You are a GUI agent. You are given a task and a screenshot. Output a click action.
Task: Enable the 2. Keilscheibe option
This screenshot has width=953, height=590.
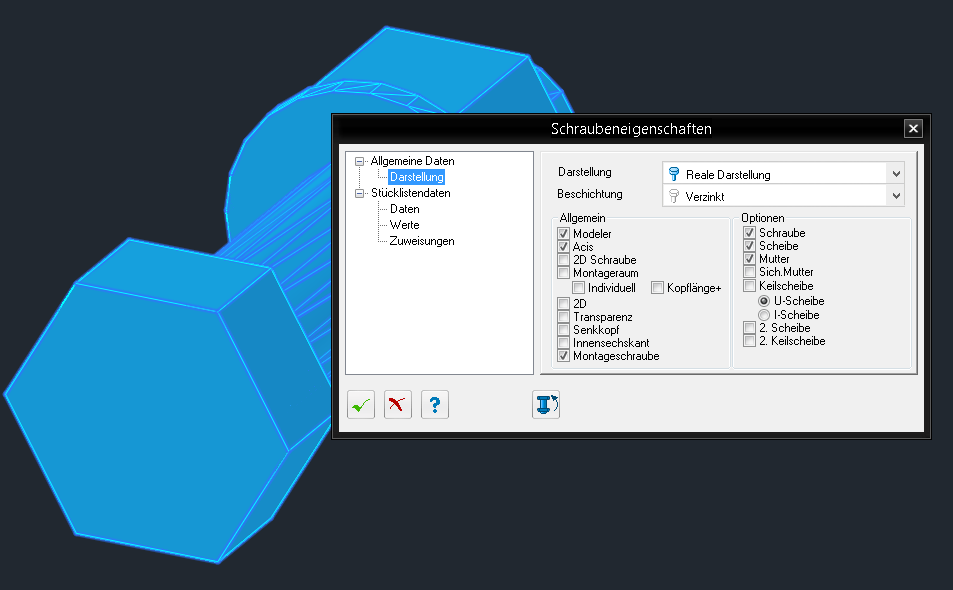(749, 341)
